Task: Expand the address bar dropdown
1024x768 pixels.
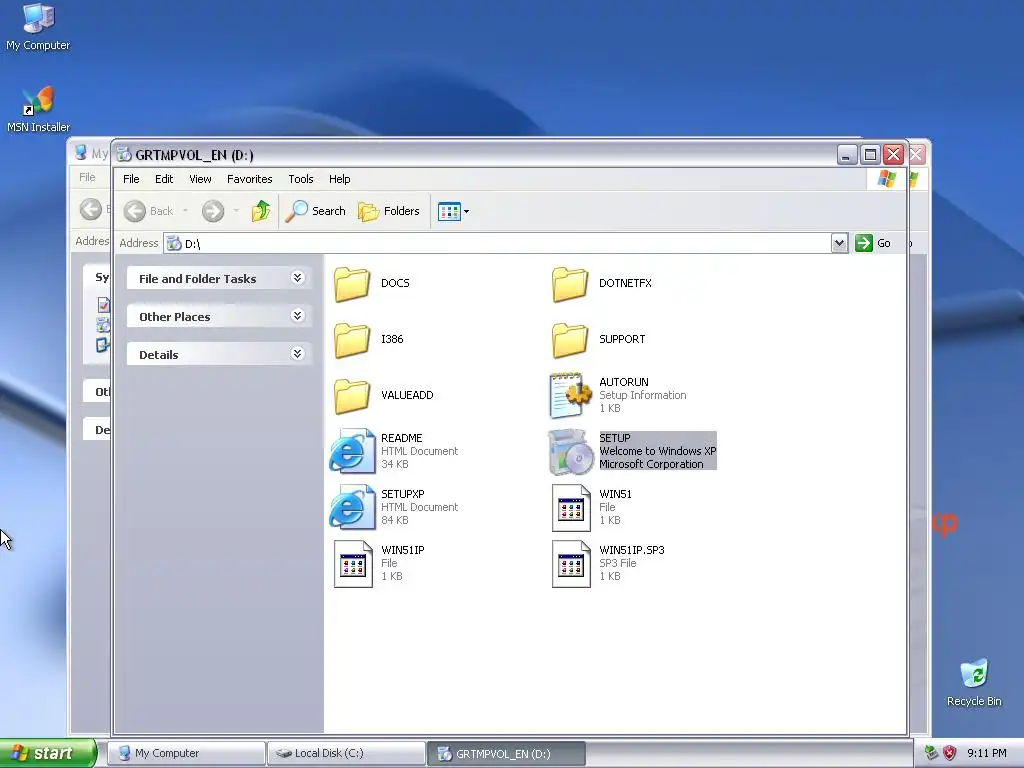Action: point(839,244)
